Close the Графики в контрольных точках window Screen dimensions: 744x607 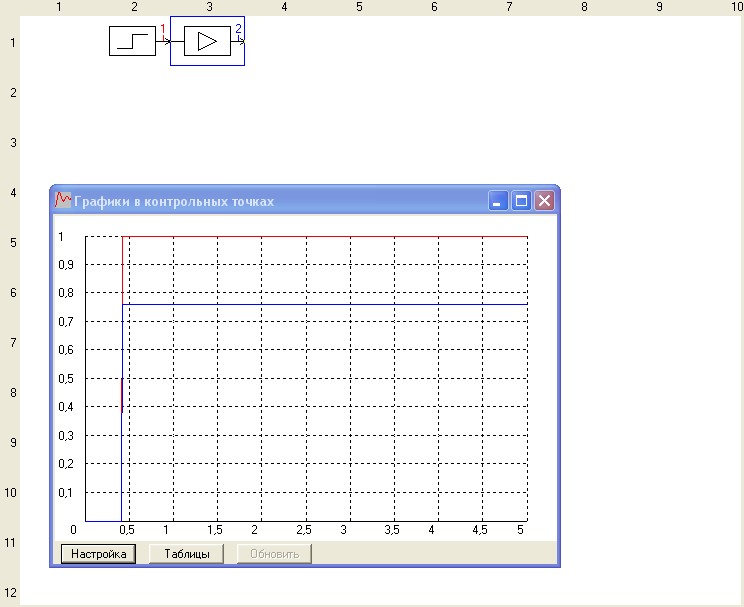(544, 201)
